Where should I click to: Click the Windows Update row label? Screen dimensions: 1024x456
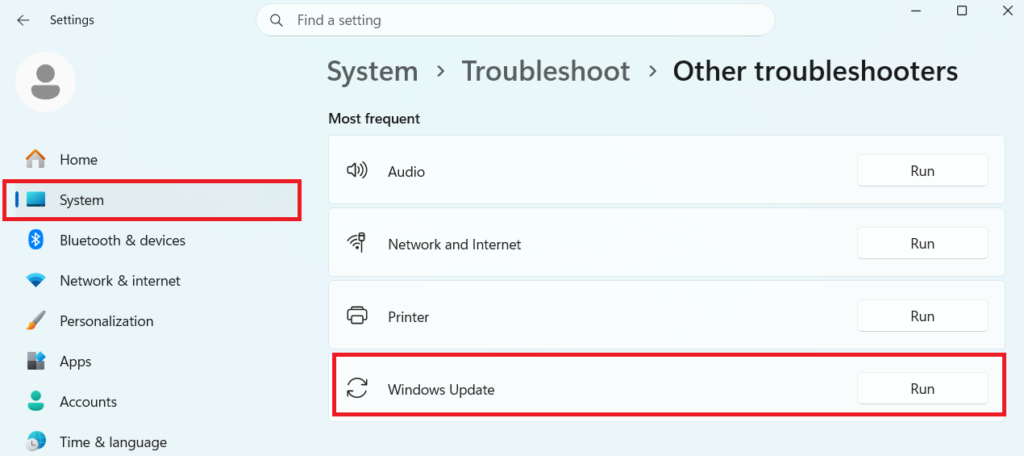point(441,390)
